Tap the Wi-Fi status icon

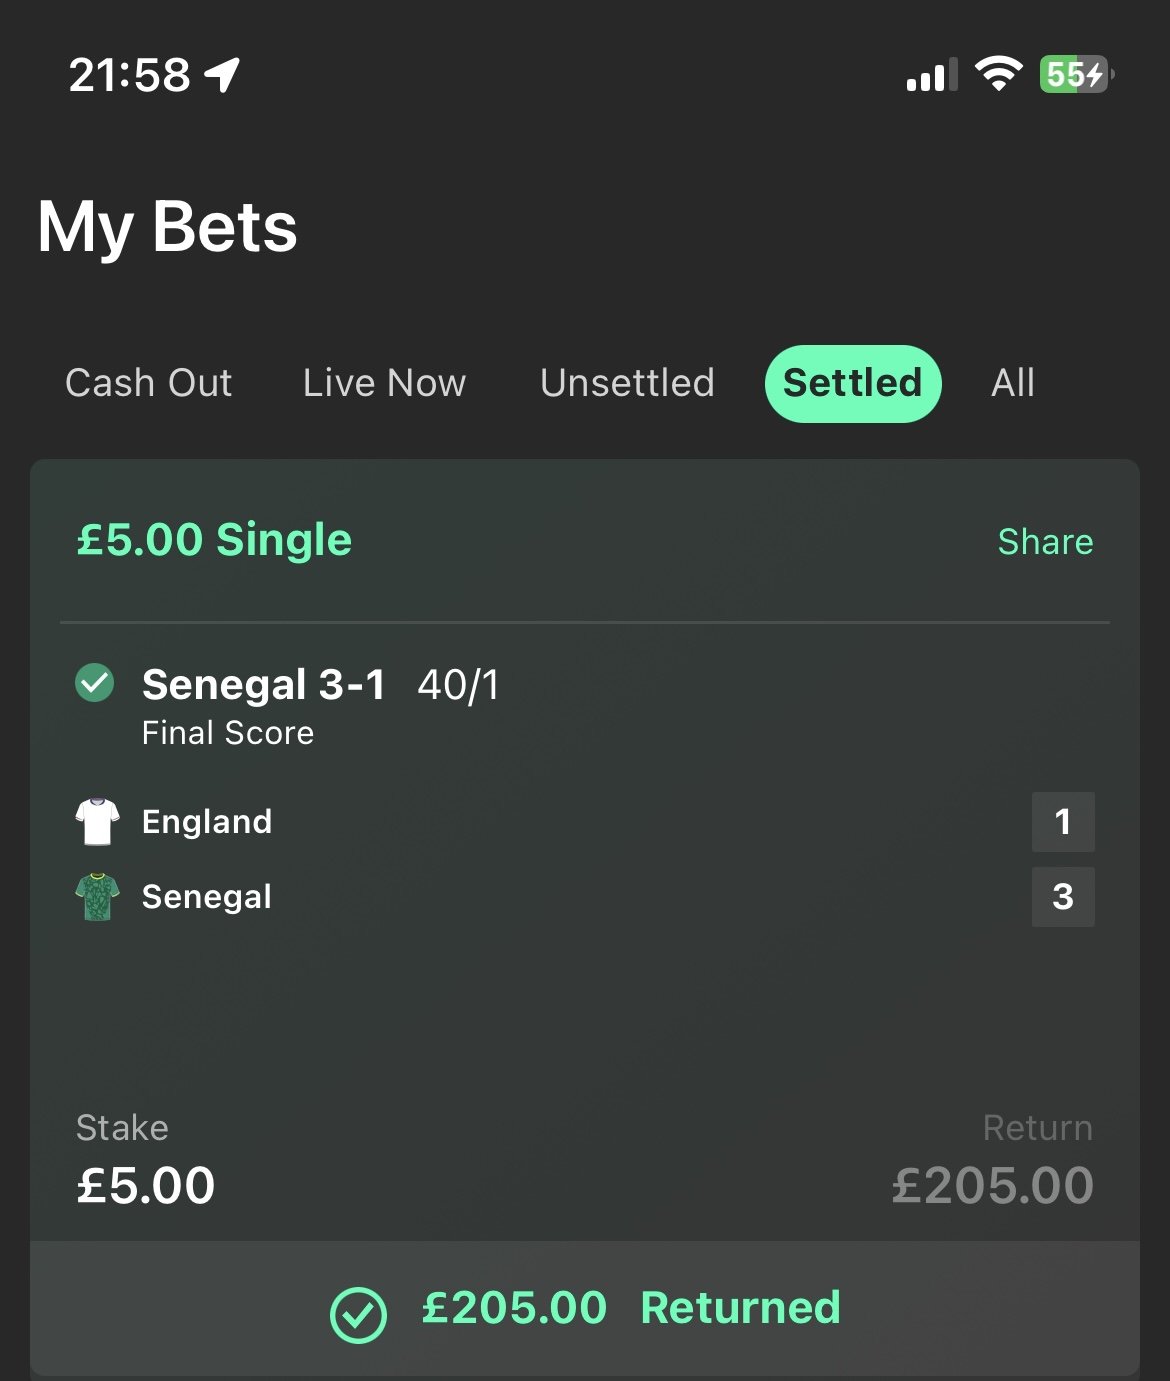click(998, 74)
